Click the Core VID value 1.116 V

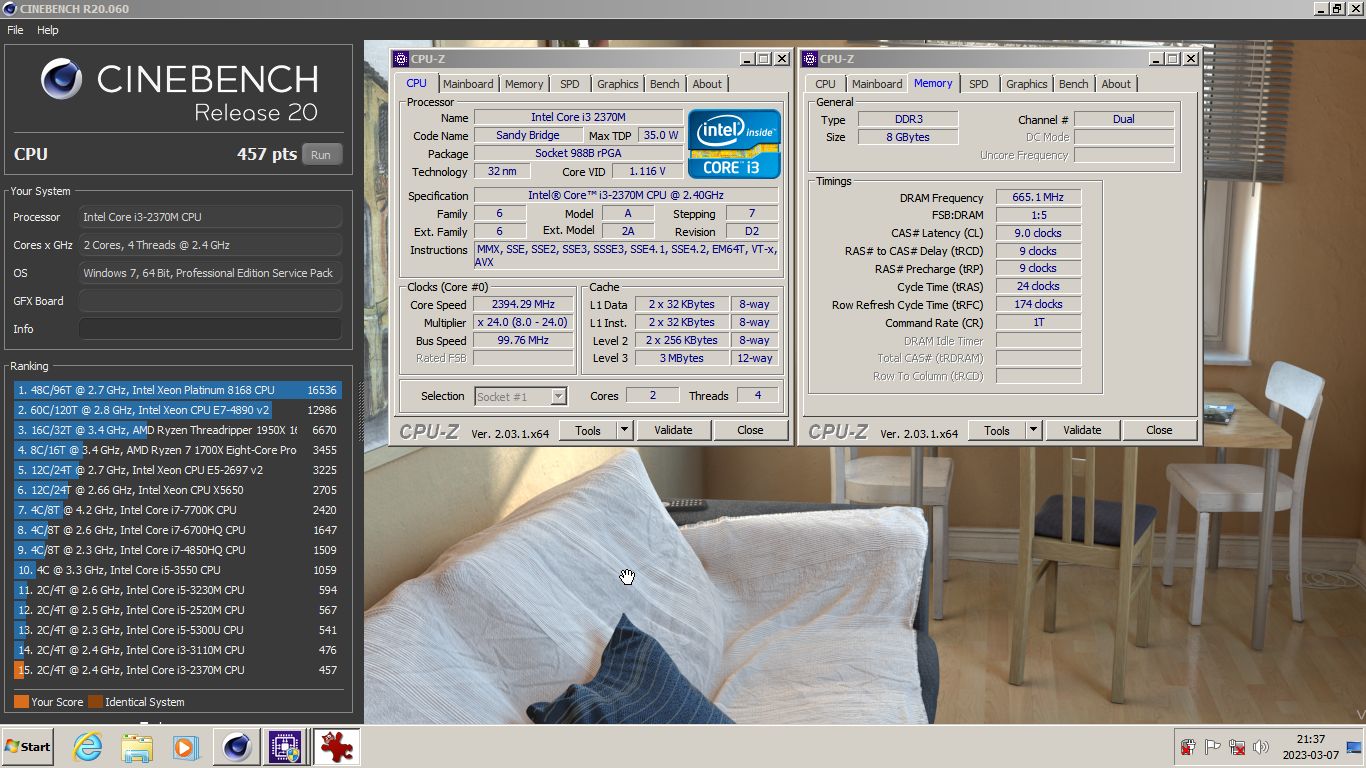click(647, 171)
